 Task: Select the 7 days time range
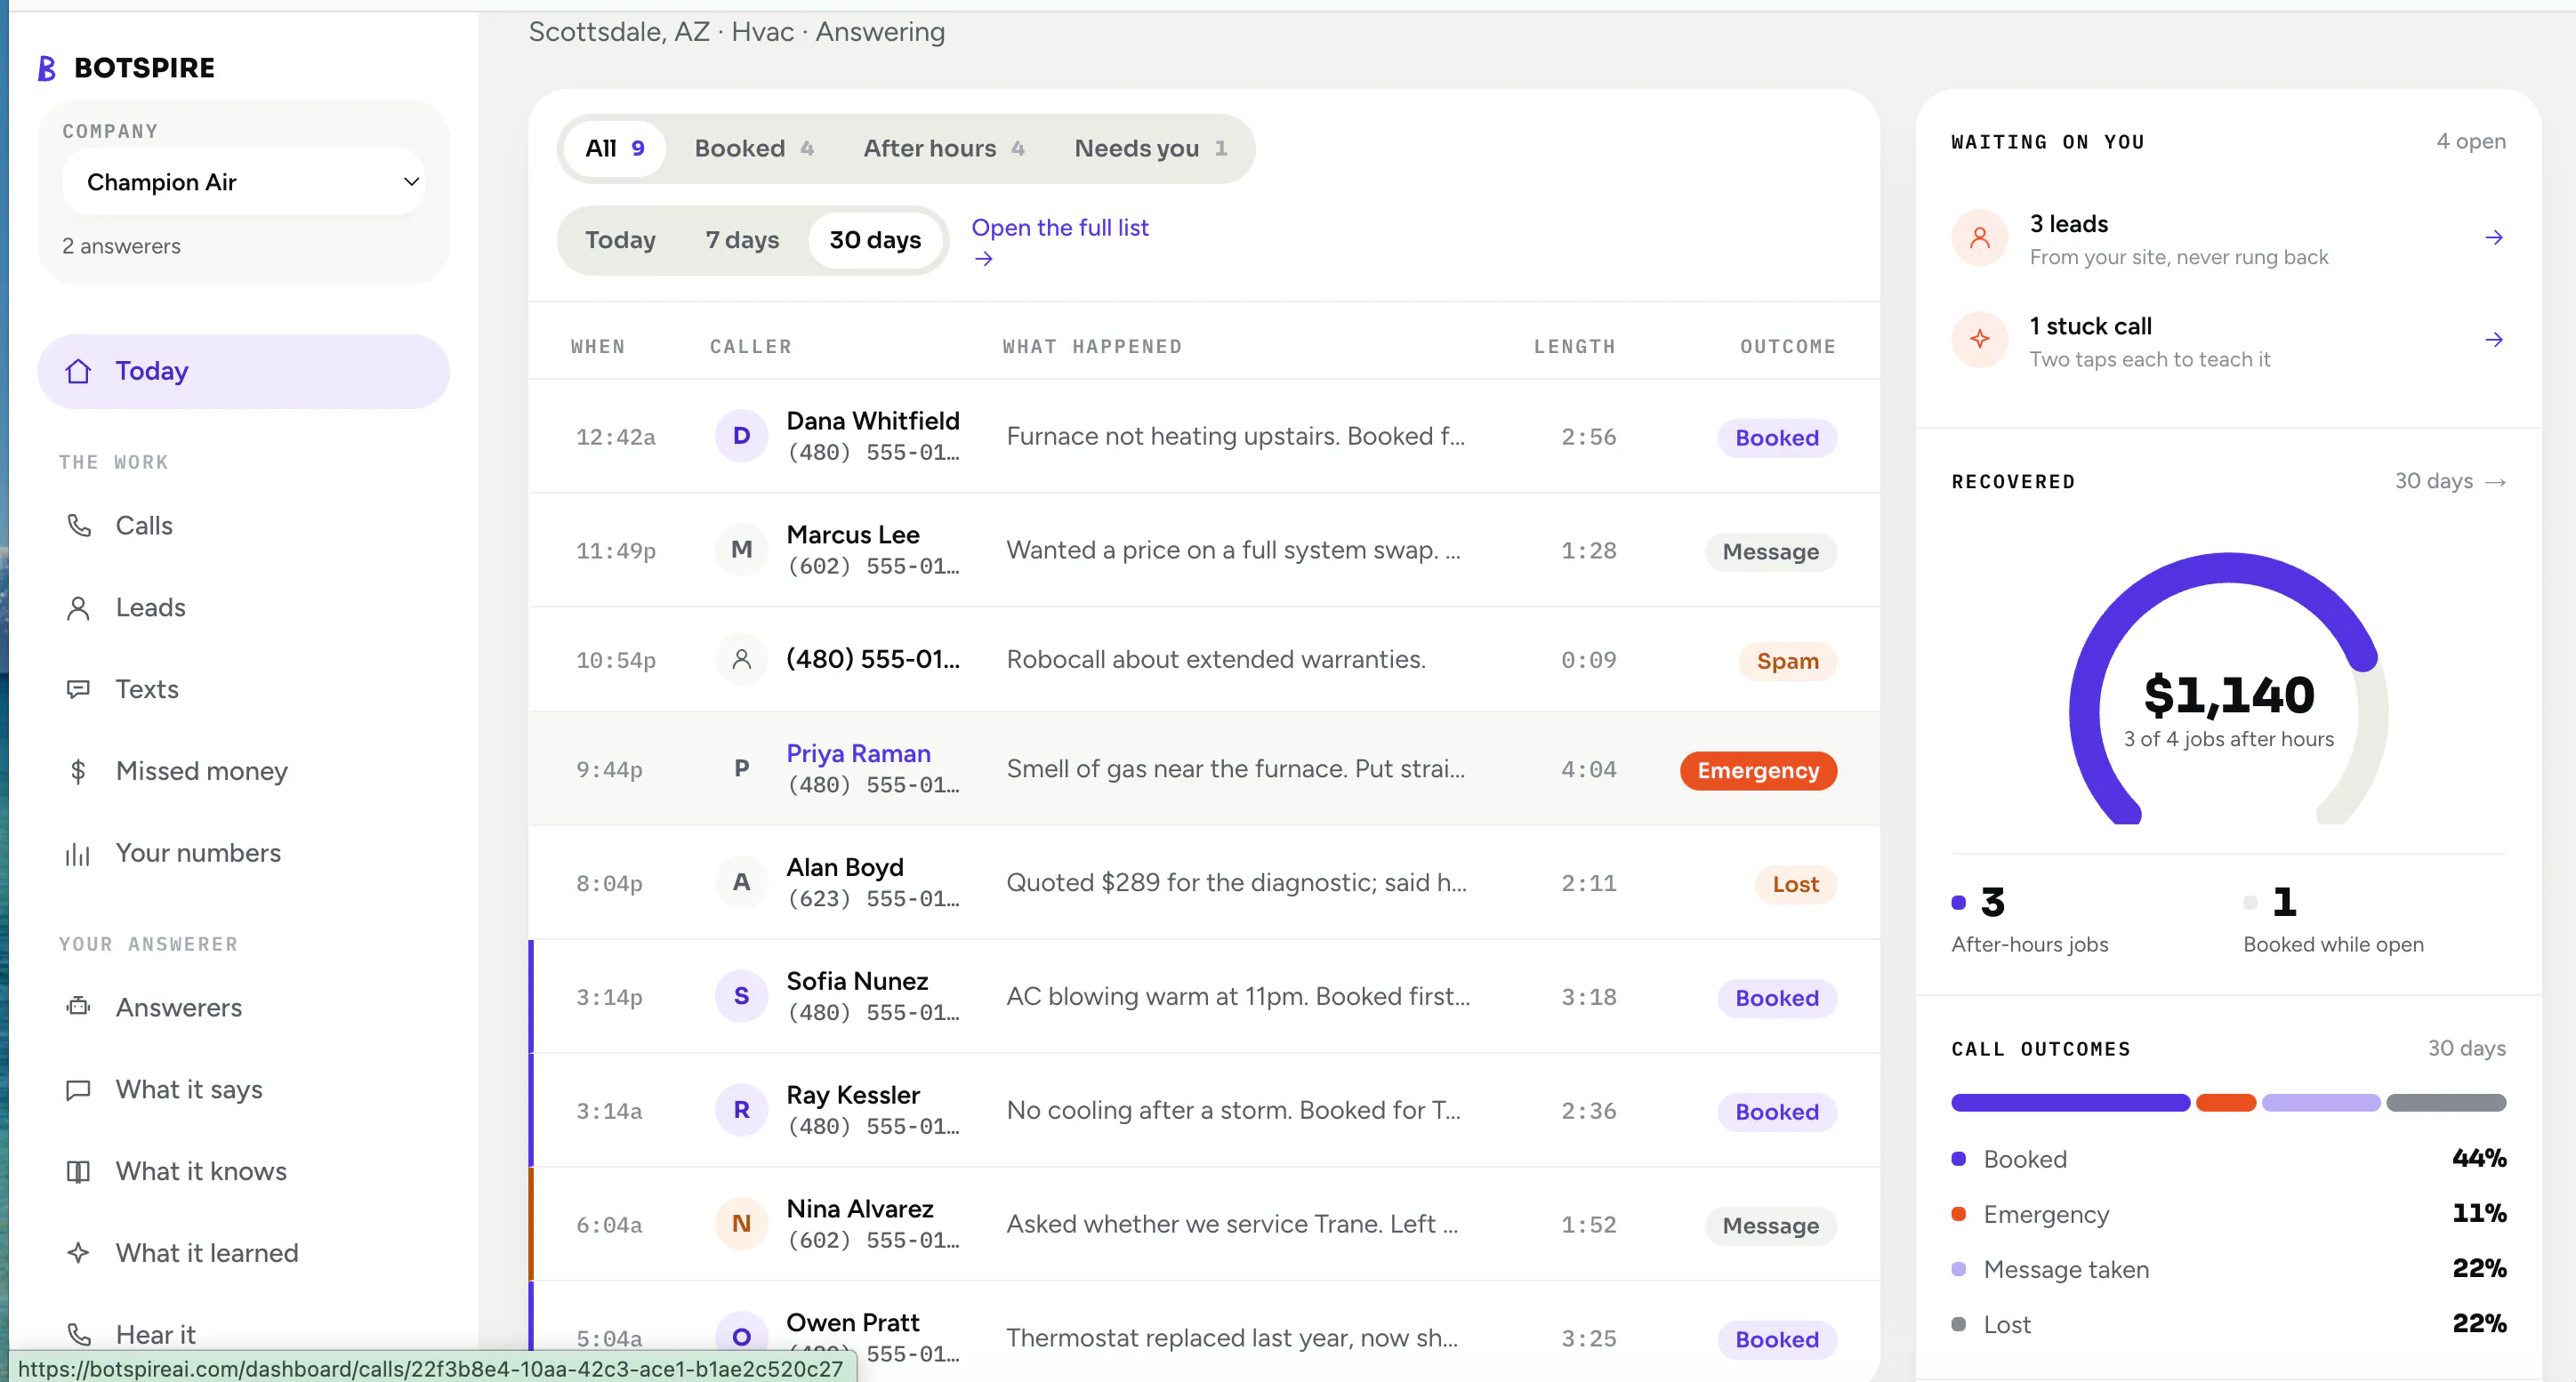[742, 240]
